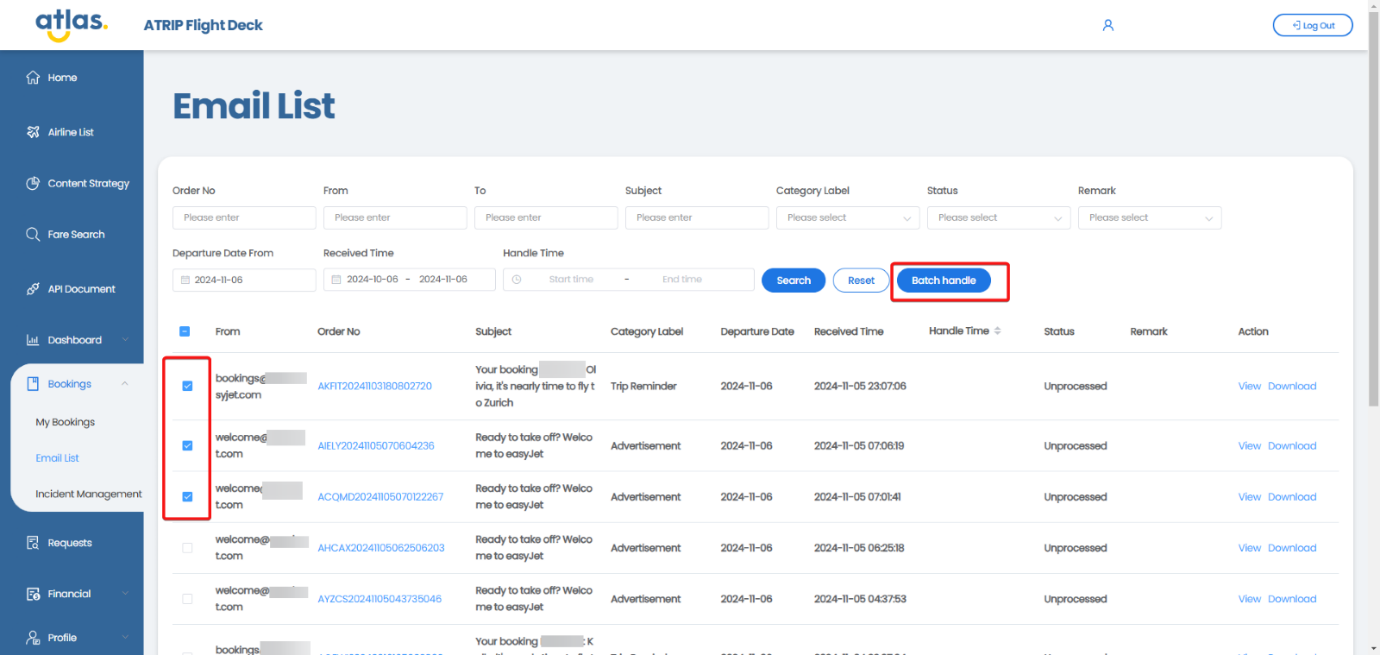The height and width of the screenshot is (655, 1380).
Task: Click the Fare Search magnifier icon
Action: (33, 235)
